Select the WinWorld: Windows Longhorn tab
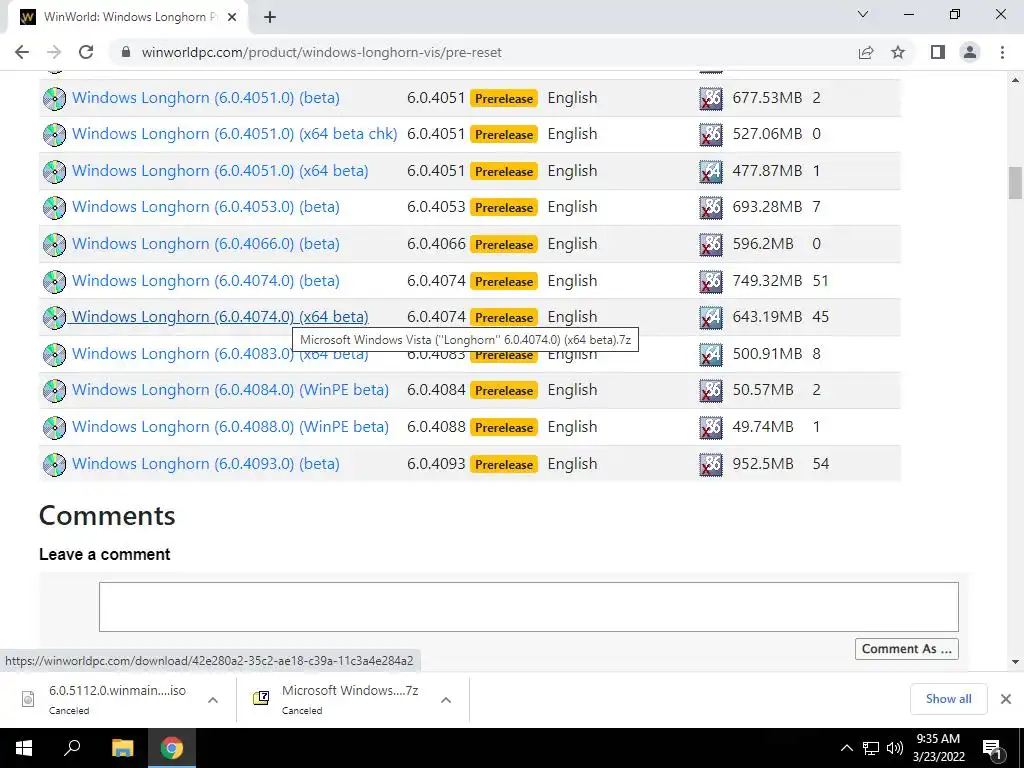The width and height of the screenshot is (1024, 768). [x=127, y=18]
